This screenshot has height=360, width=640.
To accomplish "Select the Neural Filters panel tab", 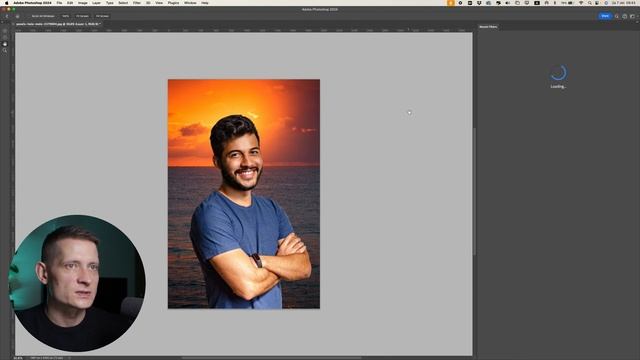I will tap(488, 27).
